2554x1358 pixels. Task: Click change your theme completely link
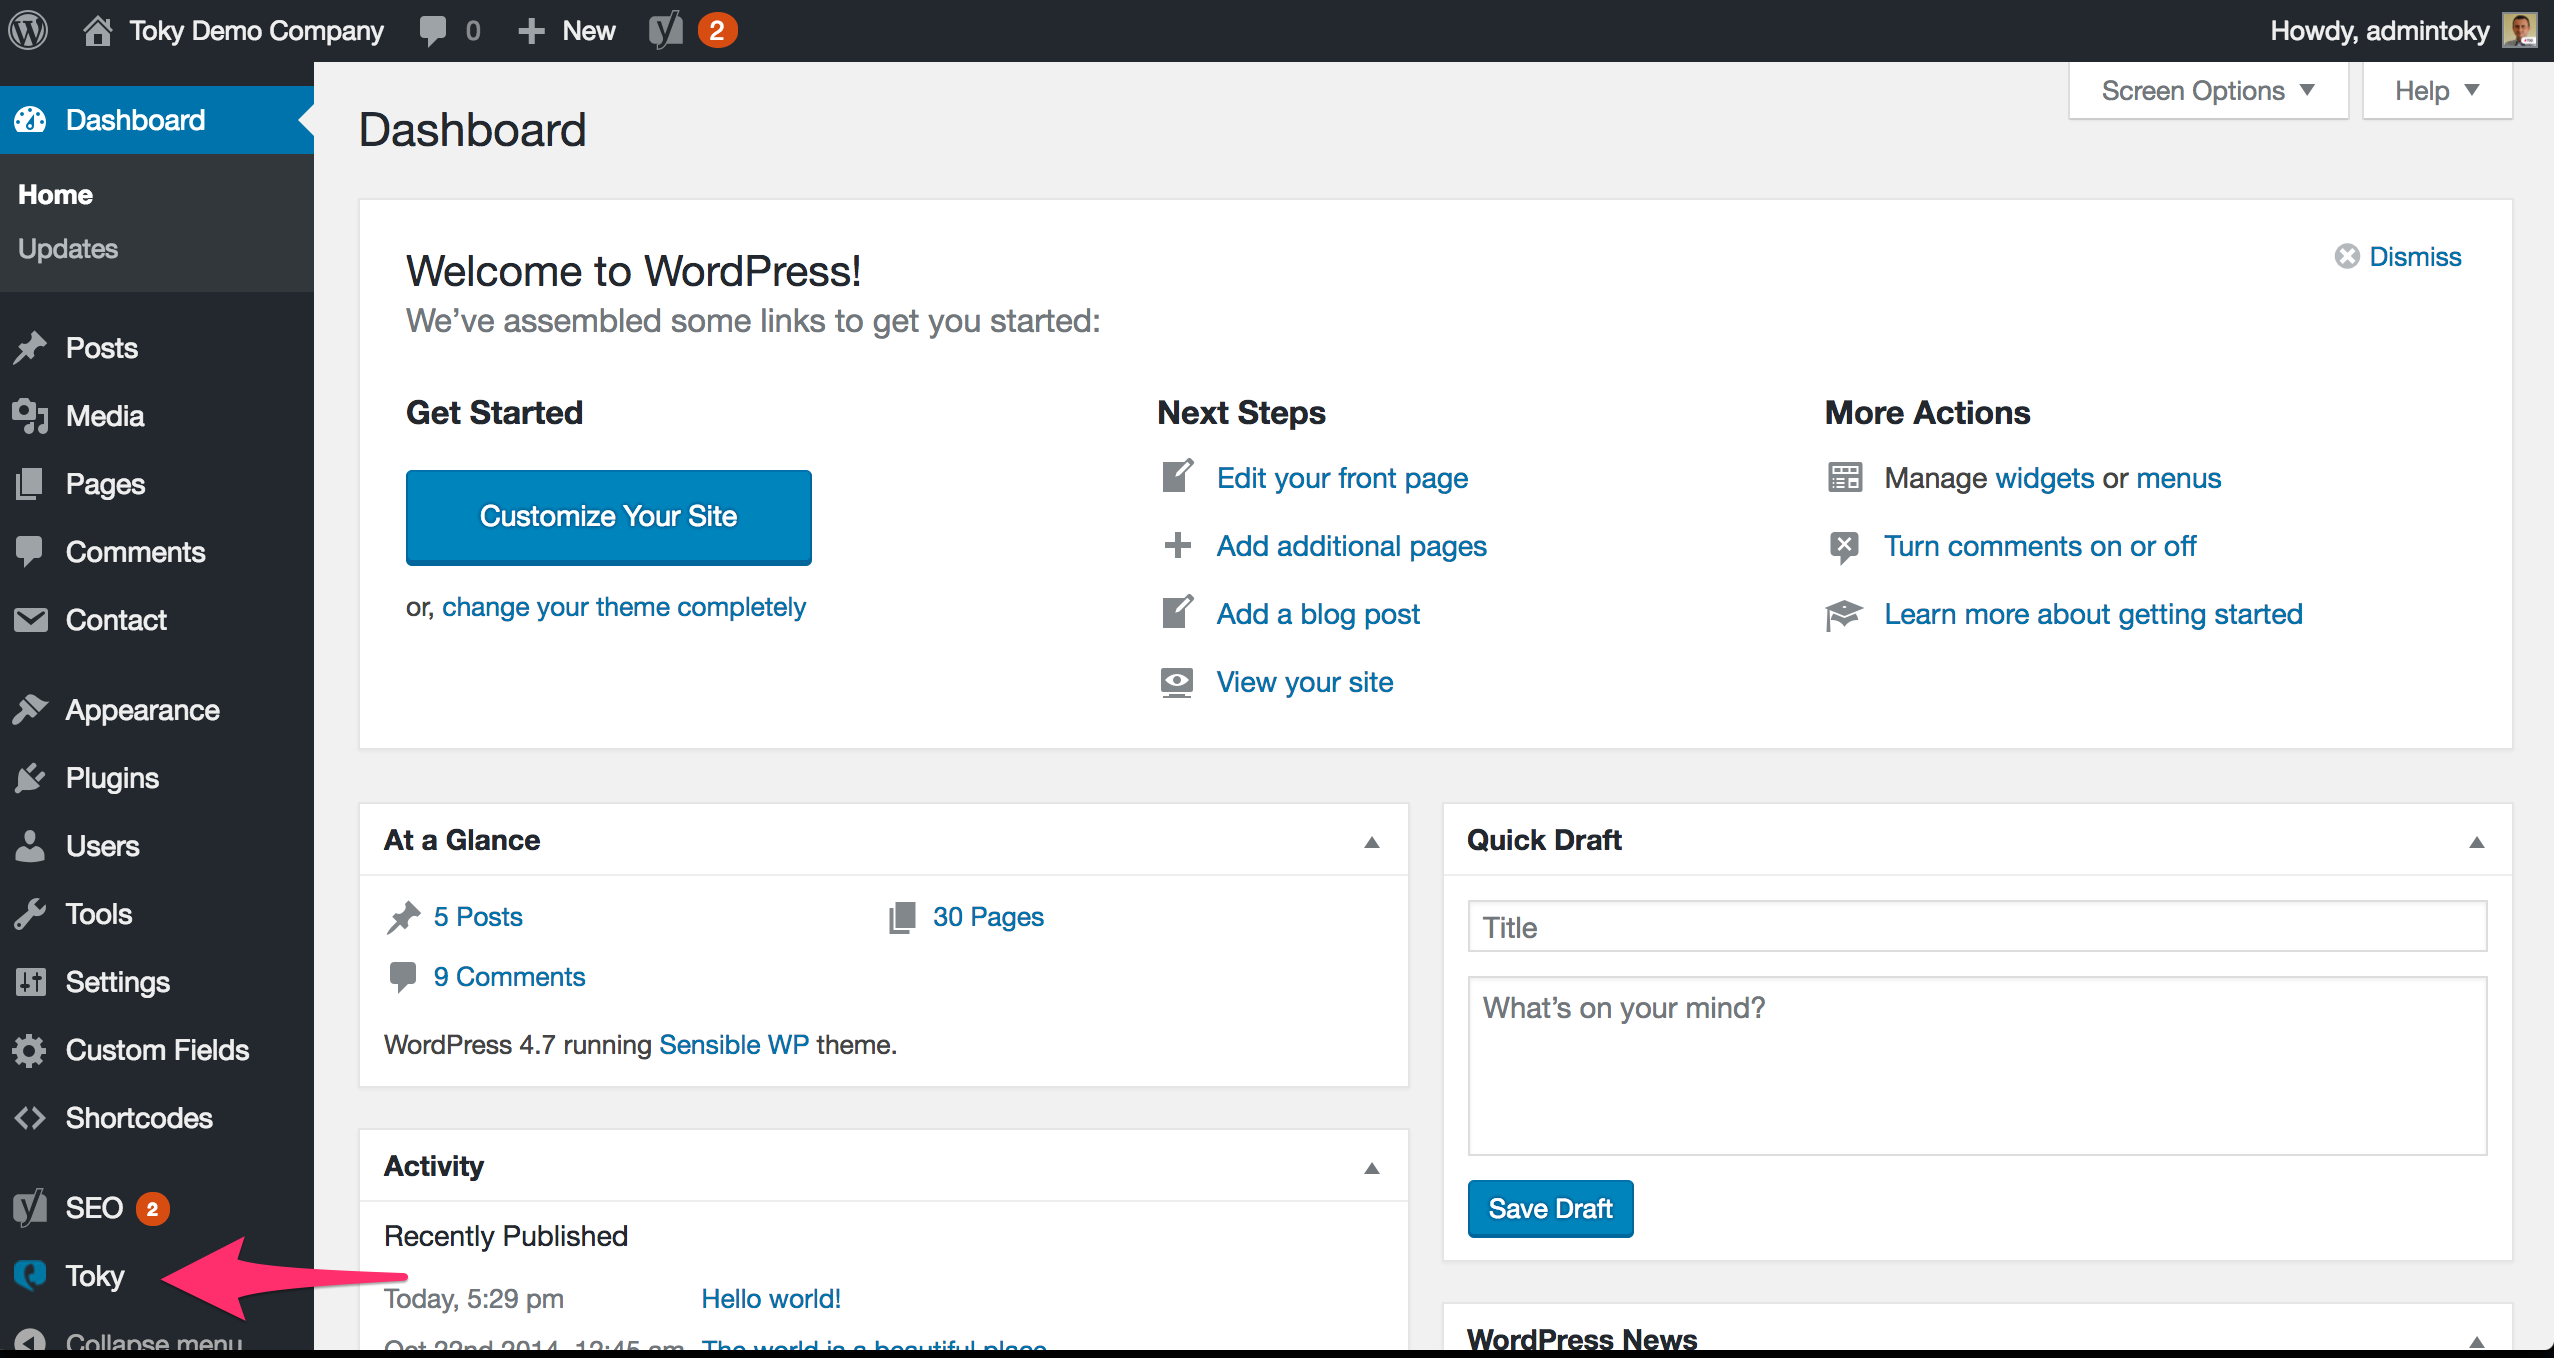[x=623, y=605]
